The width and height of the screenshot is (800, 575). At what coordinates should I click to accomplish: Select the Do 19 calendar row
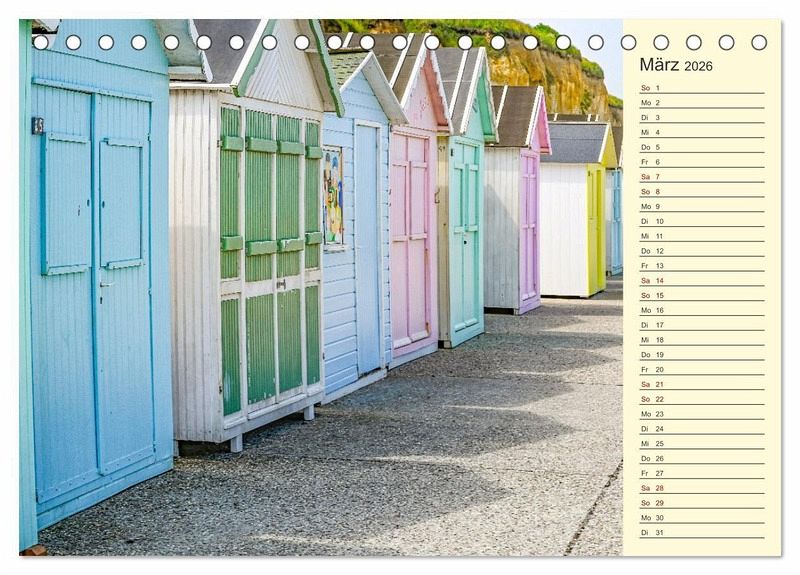[702, 354]
